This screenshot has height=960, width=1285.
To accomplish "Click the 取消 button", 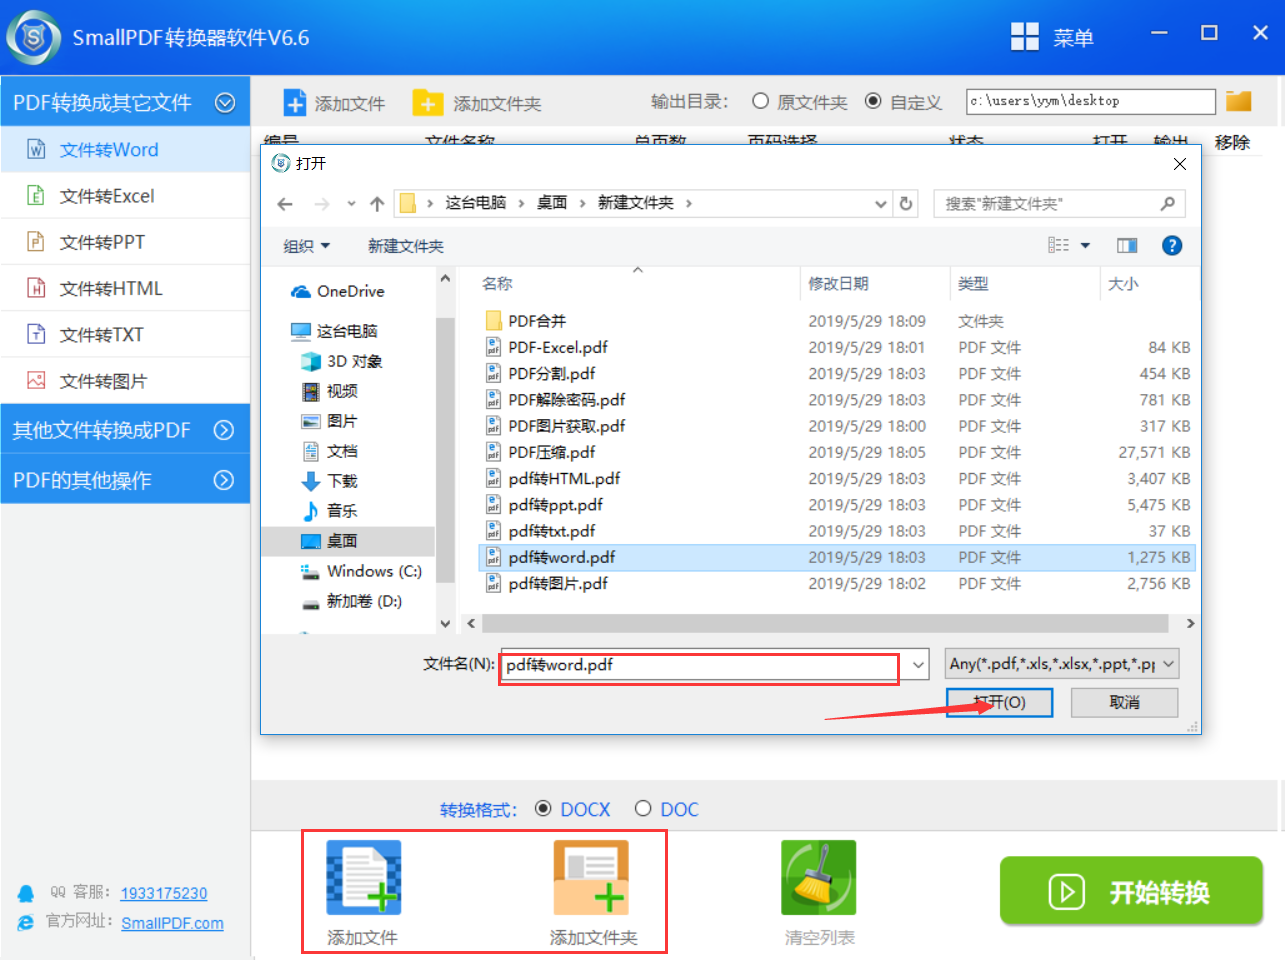I will click(x=1124, y=702).
